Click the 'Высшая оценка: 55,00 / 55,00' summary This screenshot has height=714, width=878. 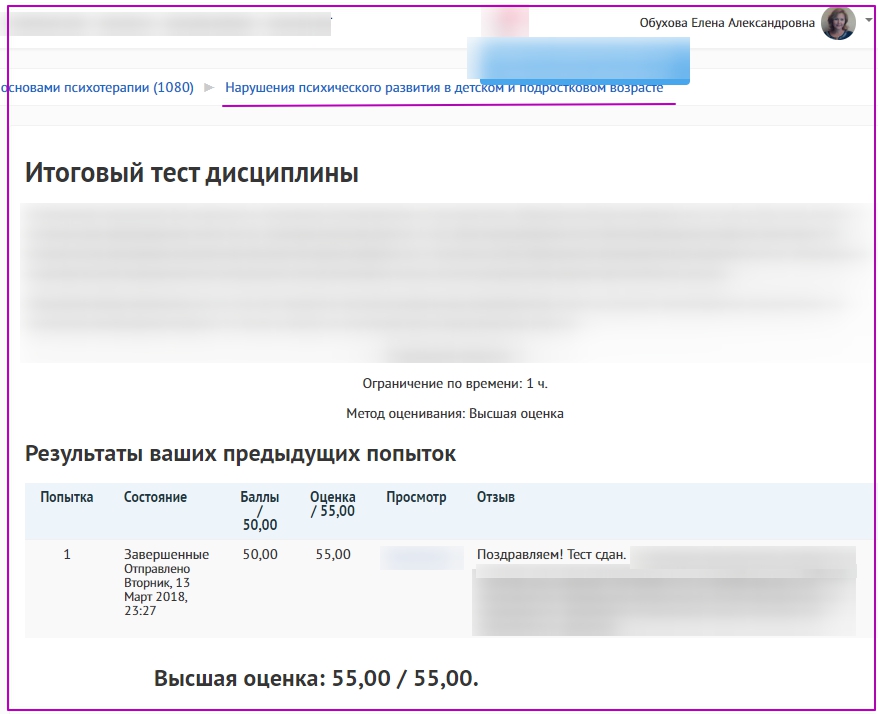316,679
